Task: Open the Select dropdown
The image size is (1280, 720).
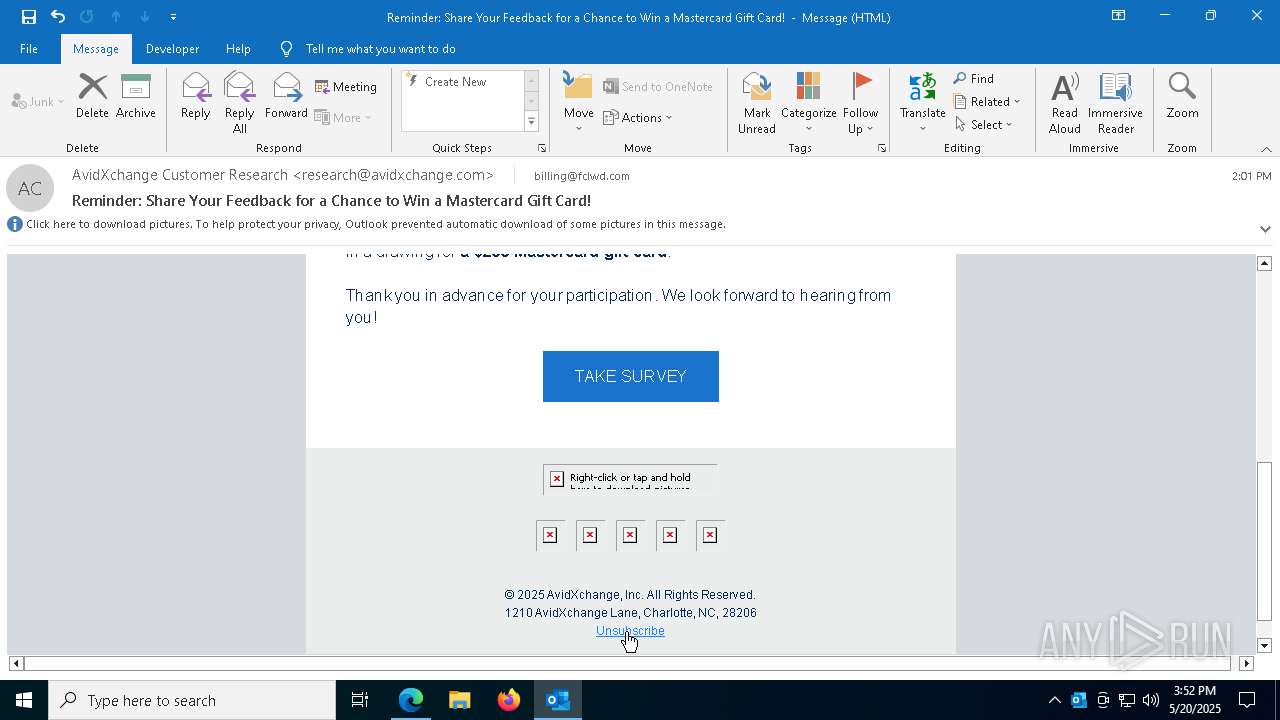Action: 983,125
